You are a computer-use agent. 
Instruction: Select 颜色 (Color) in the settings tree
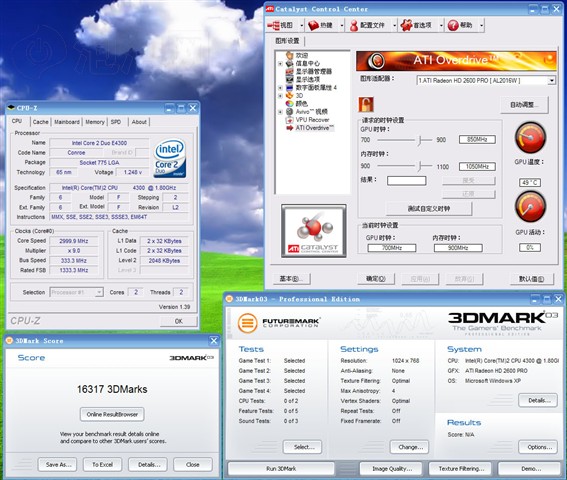tap(302, 103)
